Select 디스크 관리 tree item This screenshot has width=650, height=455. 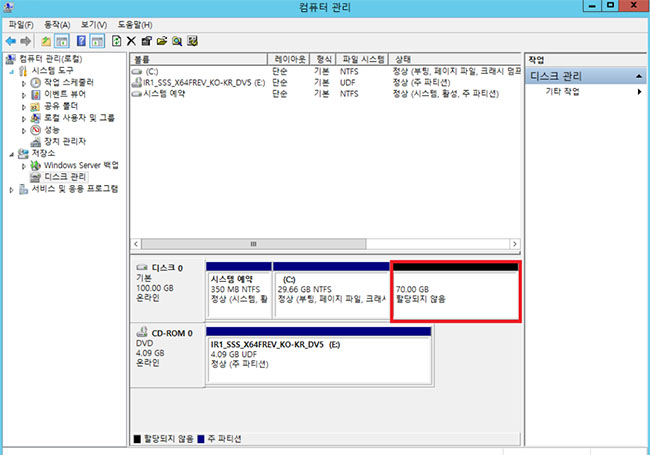pos(65,177)
